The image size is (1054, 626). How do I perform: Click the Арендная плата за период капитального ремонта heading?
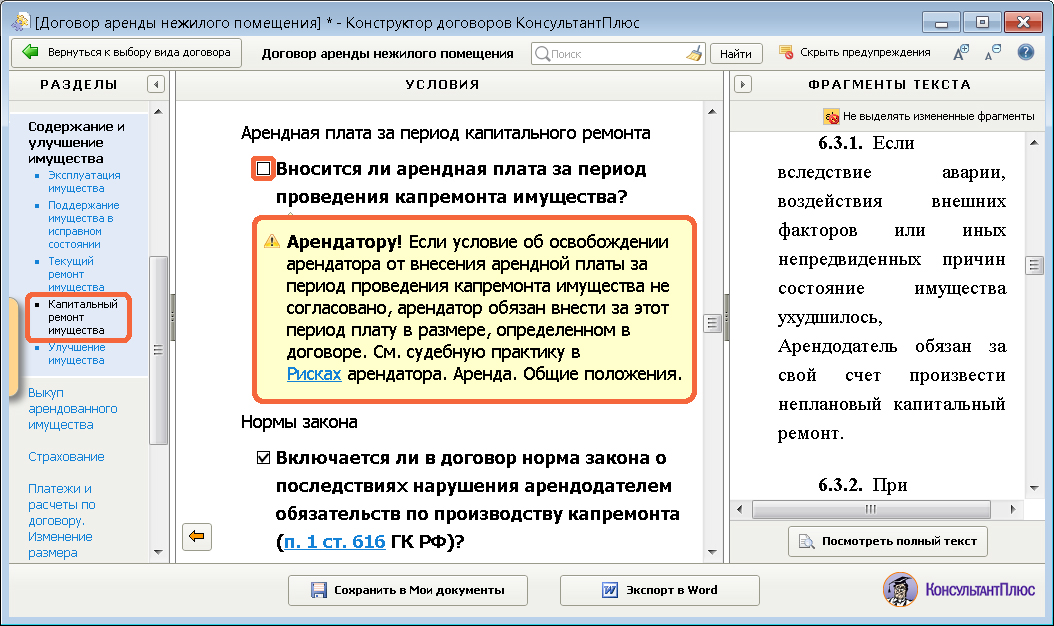pos(446,133)
